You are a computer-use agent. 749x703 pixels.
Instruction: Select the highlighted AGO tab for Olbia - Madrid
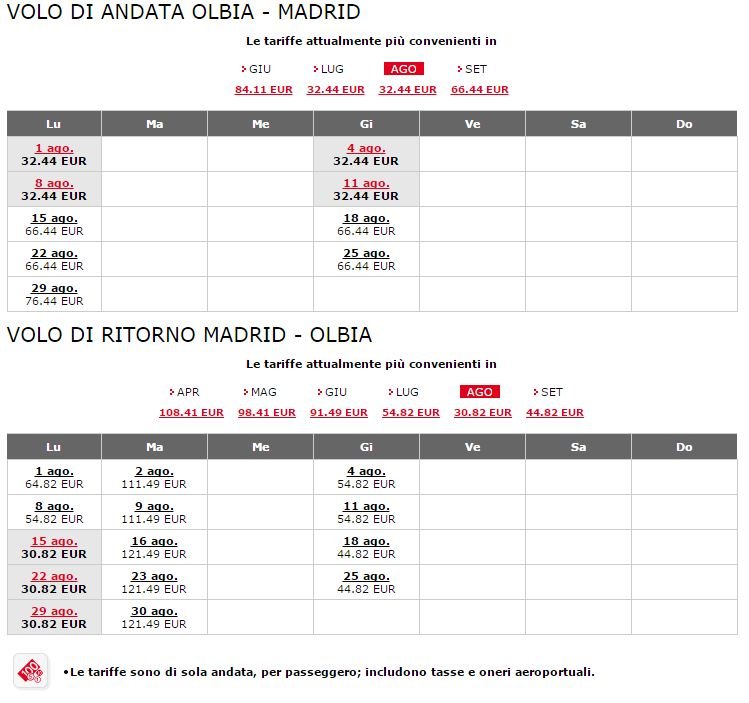tap(403, 69)
